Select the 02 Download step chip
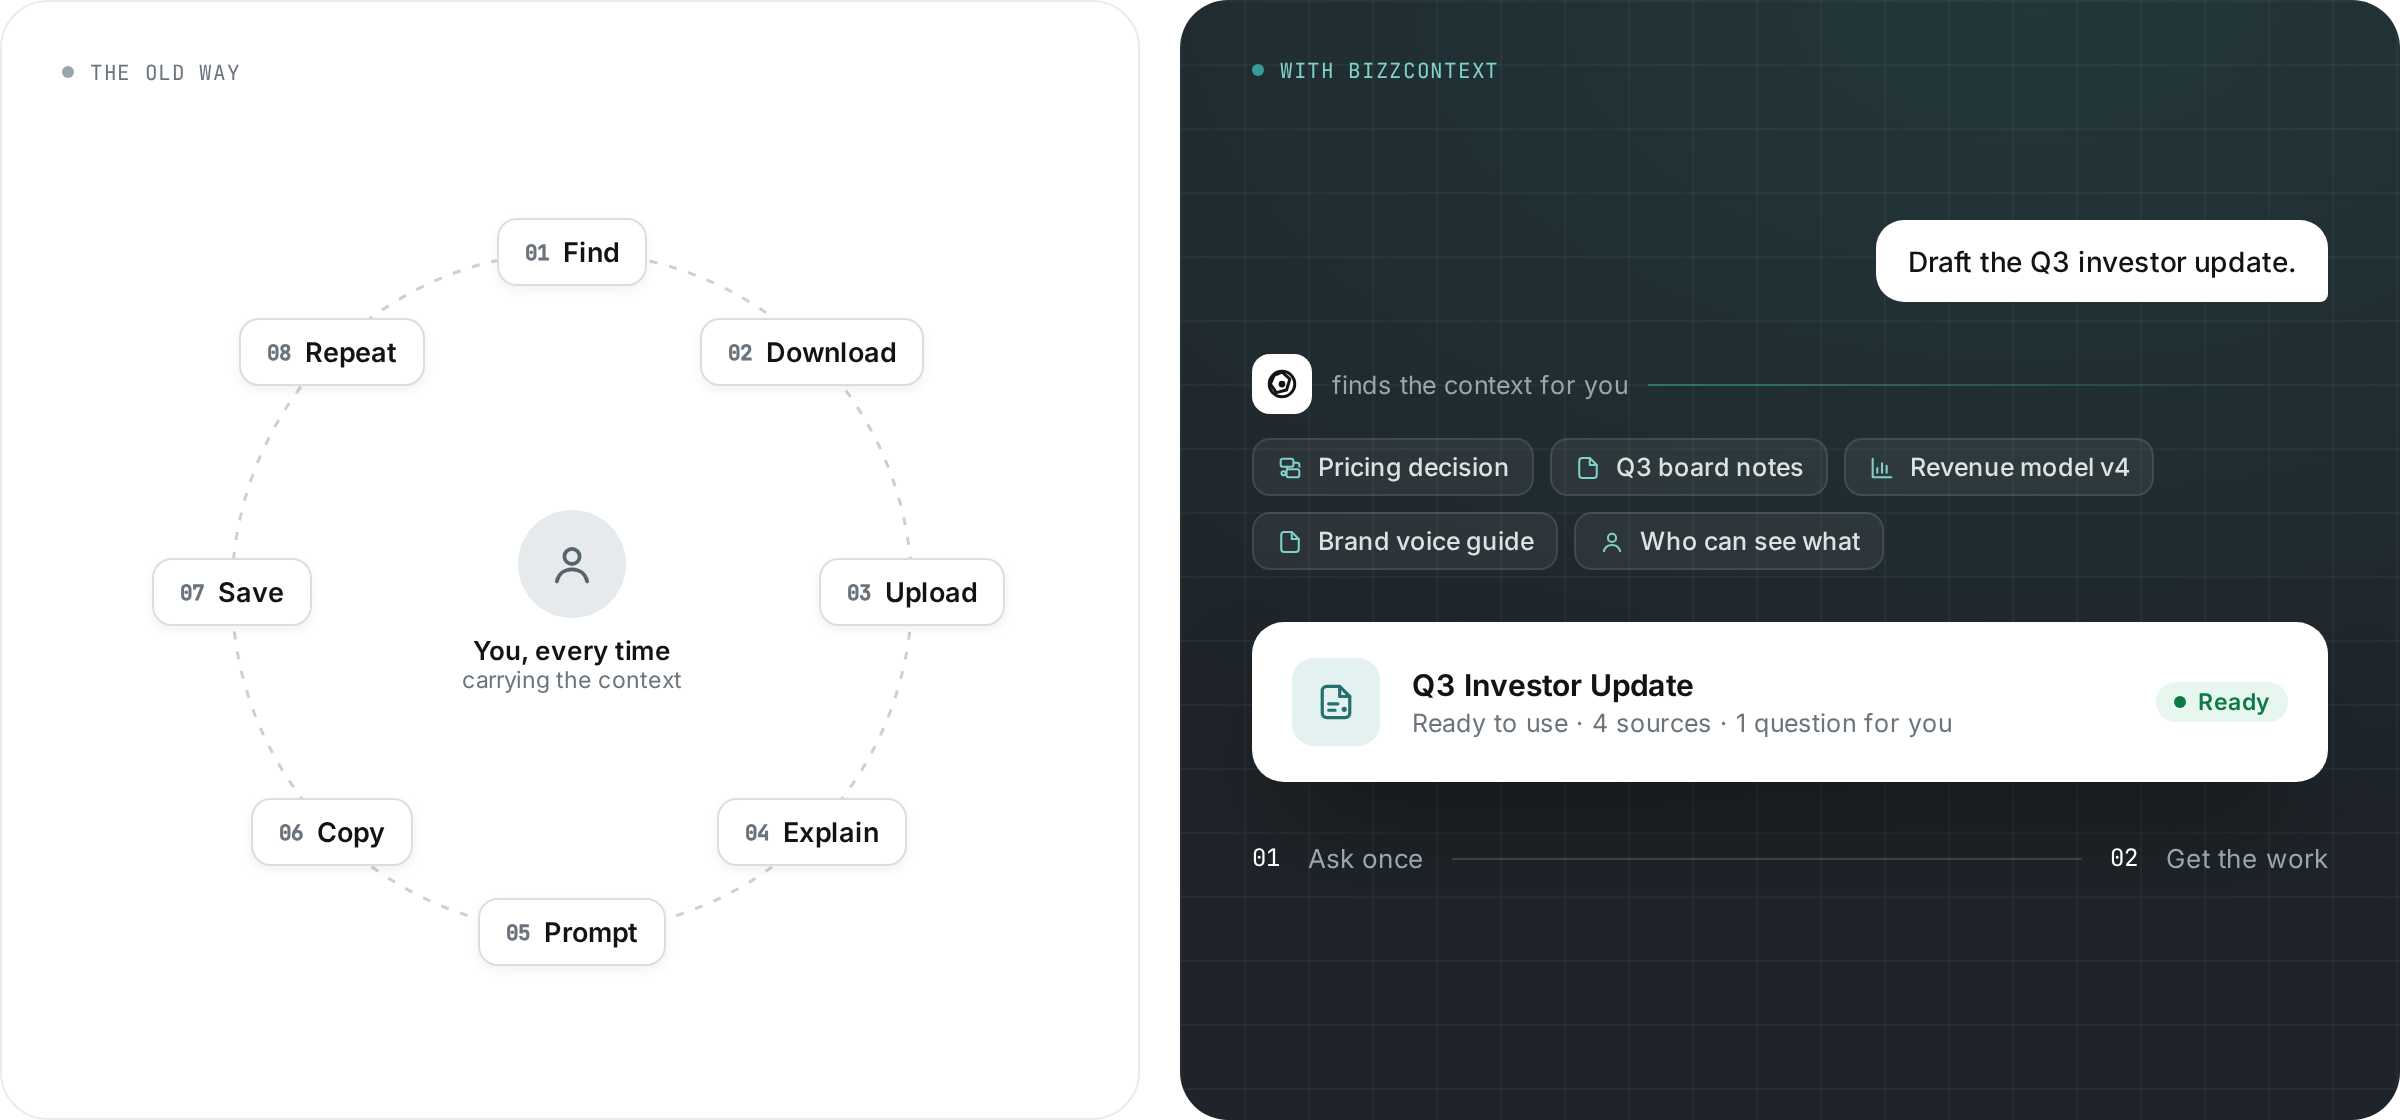Screen dimensions: 2400x1120 [x=812, y=352]
